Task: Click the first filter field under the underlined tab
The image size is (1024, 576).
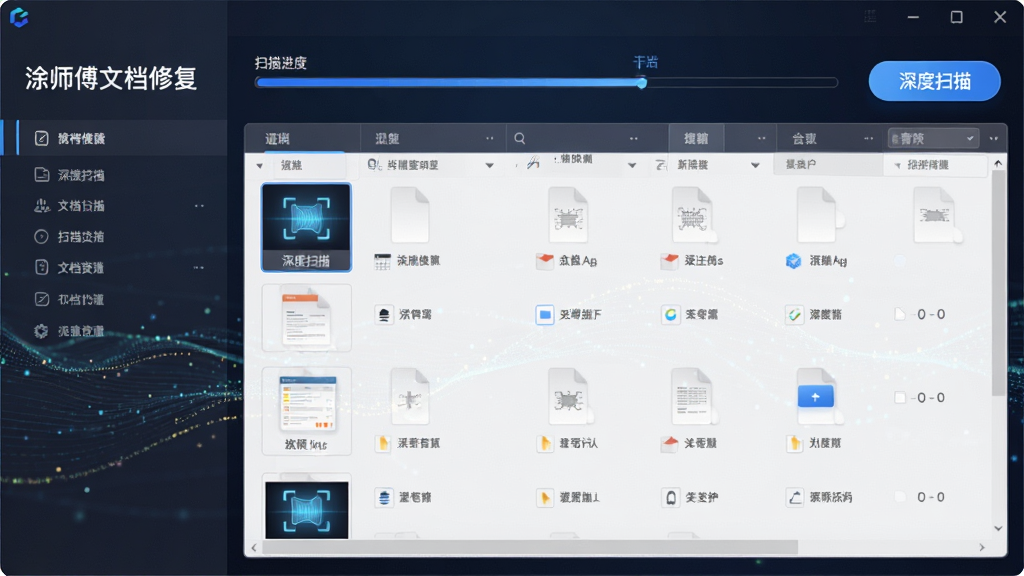Action: coord(308,166)
